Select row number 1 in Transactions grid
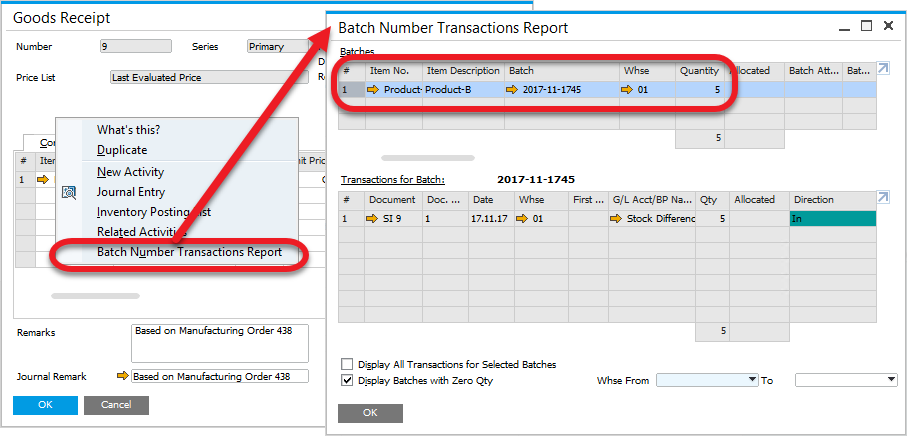This screenshot has height=436, width=907. [352, 219]
